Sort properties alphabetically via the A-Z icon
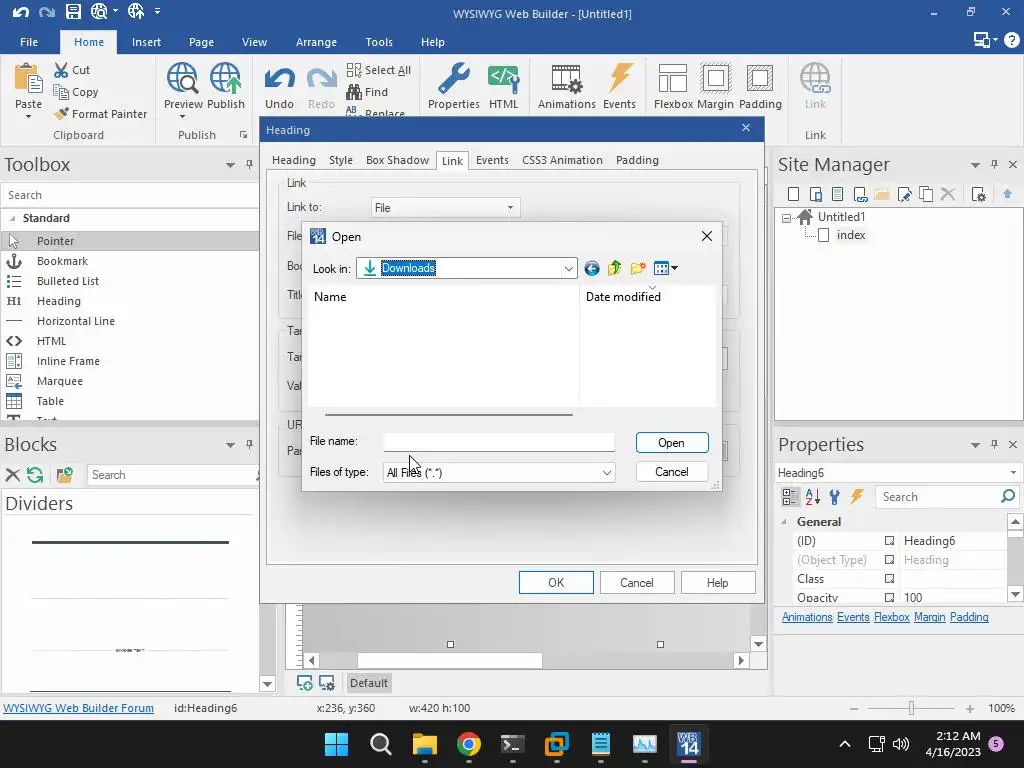Image resolution: width=1024 pixels, height=768 pixels. point(812,497)
